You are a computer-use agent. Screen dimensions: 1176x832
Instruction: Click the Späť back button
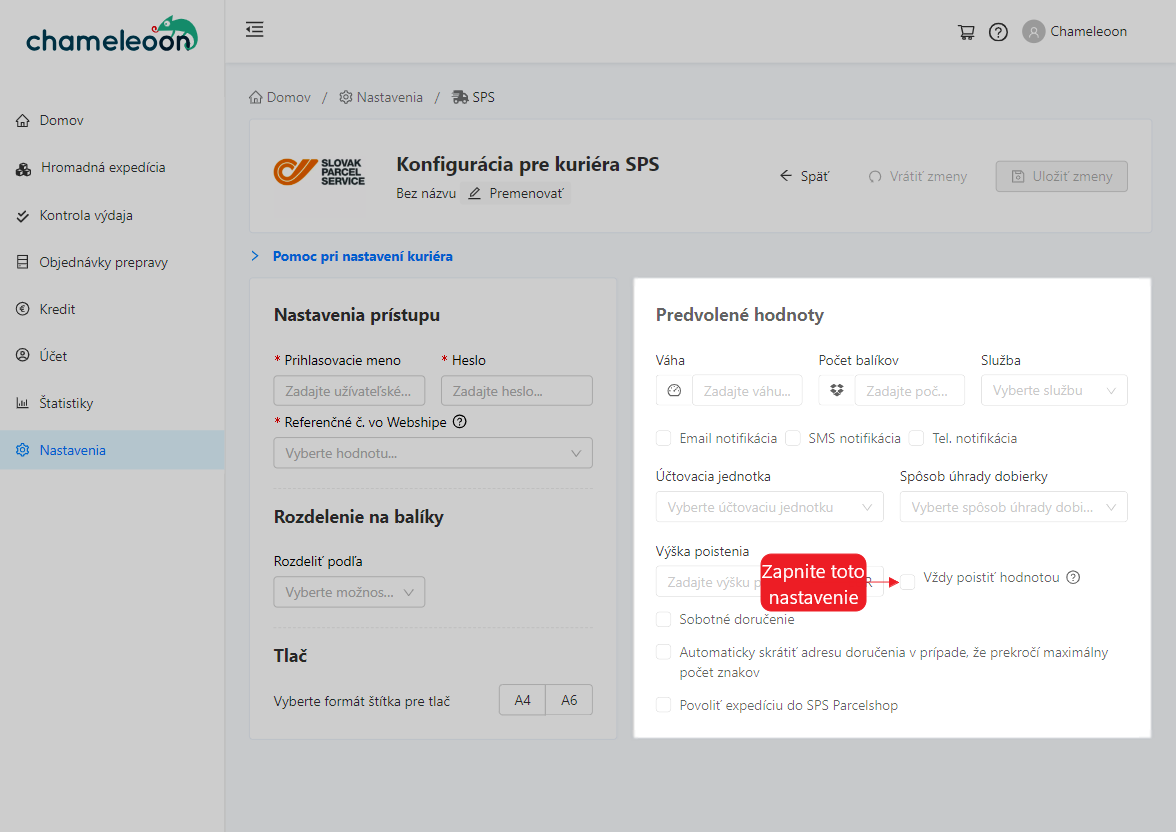pyautogui.click(x=804, y=176)
